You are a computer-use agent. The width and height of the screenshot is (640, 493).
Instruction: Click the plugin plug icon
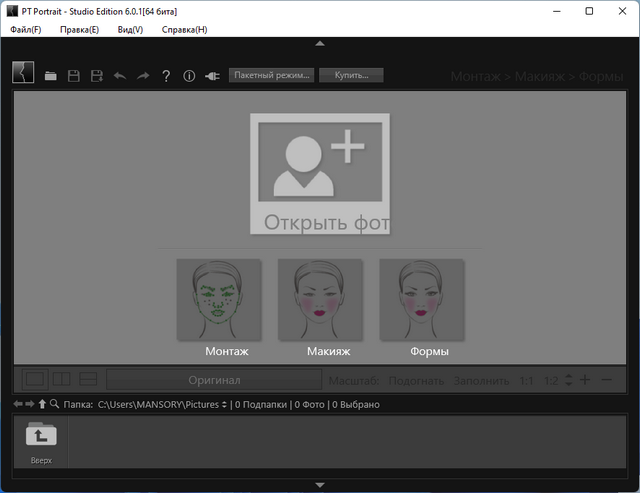click(212, 76)
